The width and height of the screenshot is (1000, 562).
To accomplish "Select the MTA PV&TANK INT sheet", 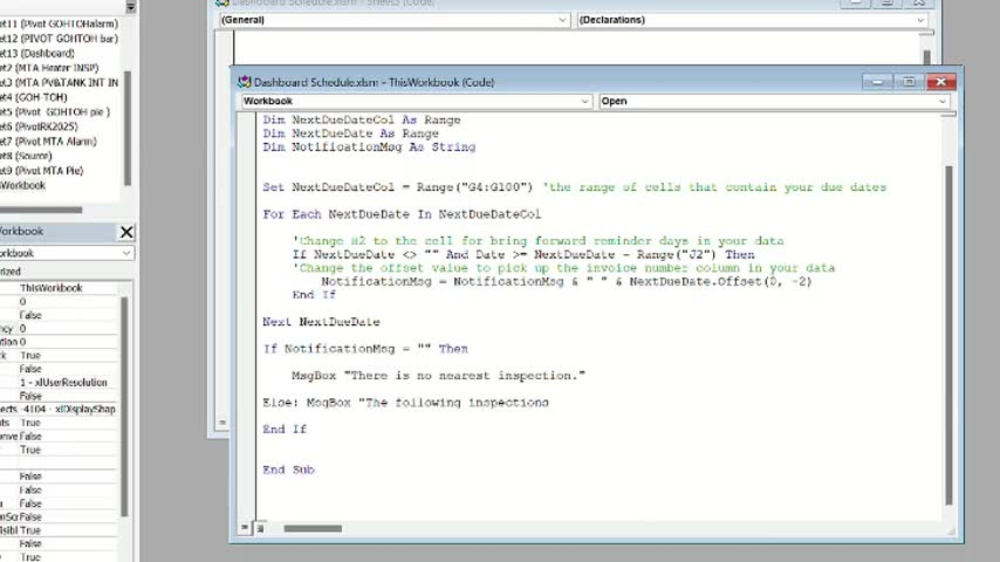I will [x=59, y=82].
